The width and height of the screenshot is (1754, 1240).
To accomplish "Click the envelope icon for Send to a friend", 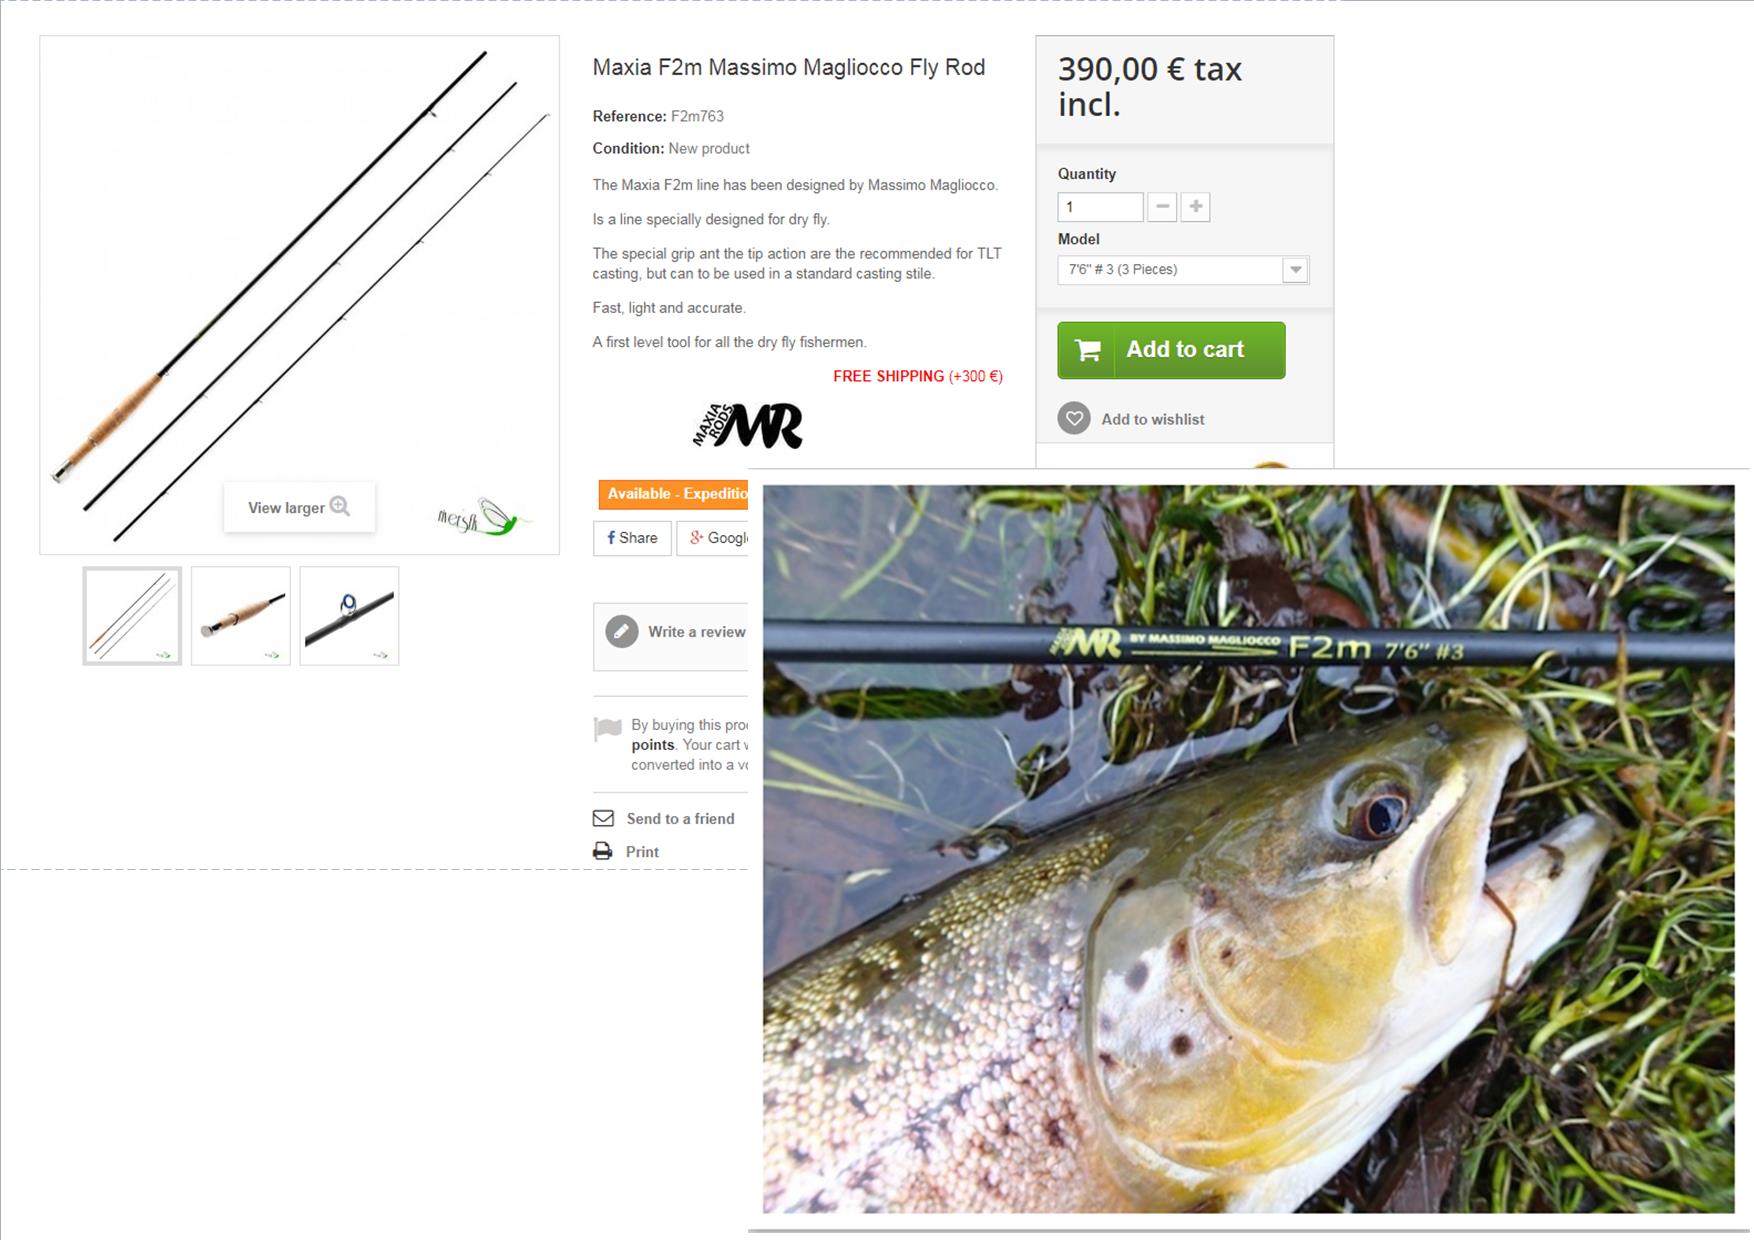I will [x=603, y=818].
